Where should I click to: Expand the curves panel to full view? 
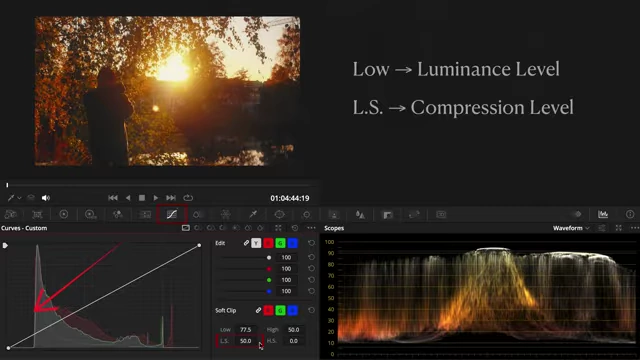[278, 228]
